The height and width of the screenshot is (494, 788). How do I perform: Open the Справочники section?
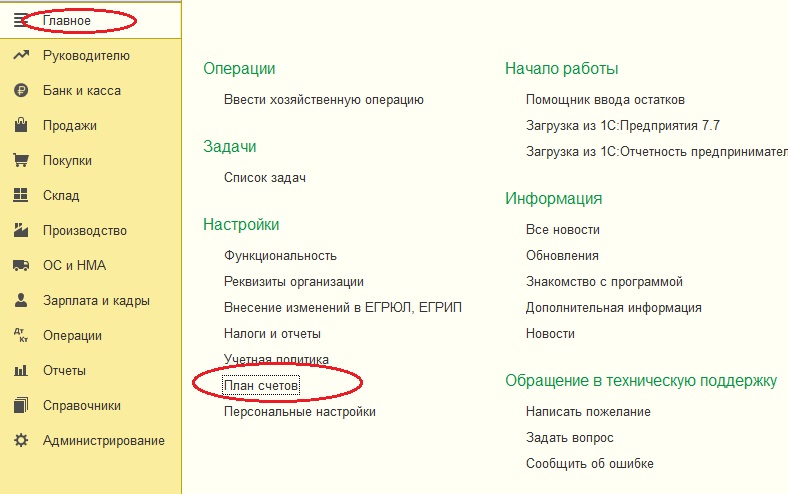click(82, 406)
